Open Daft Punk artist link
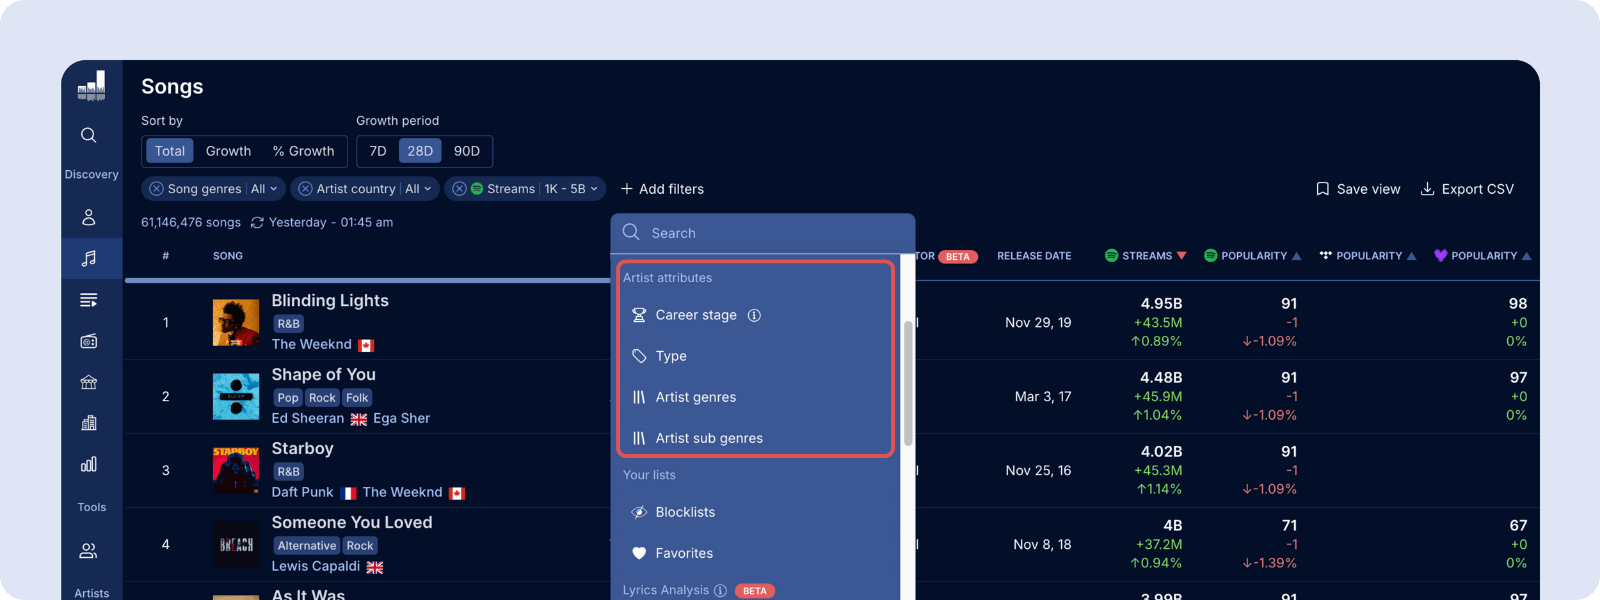1600x600 pixels. (303, 492)
